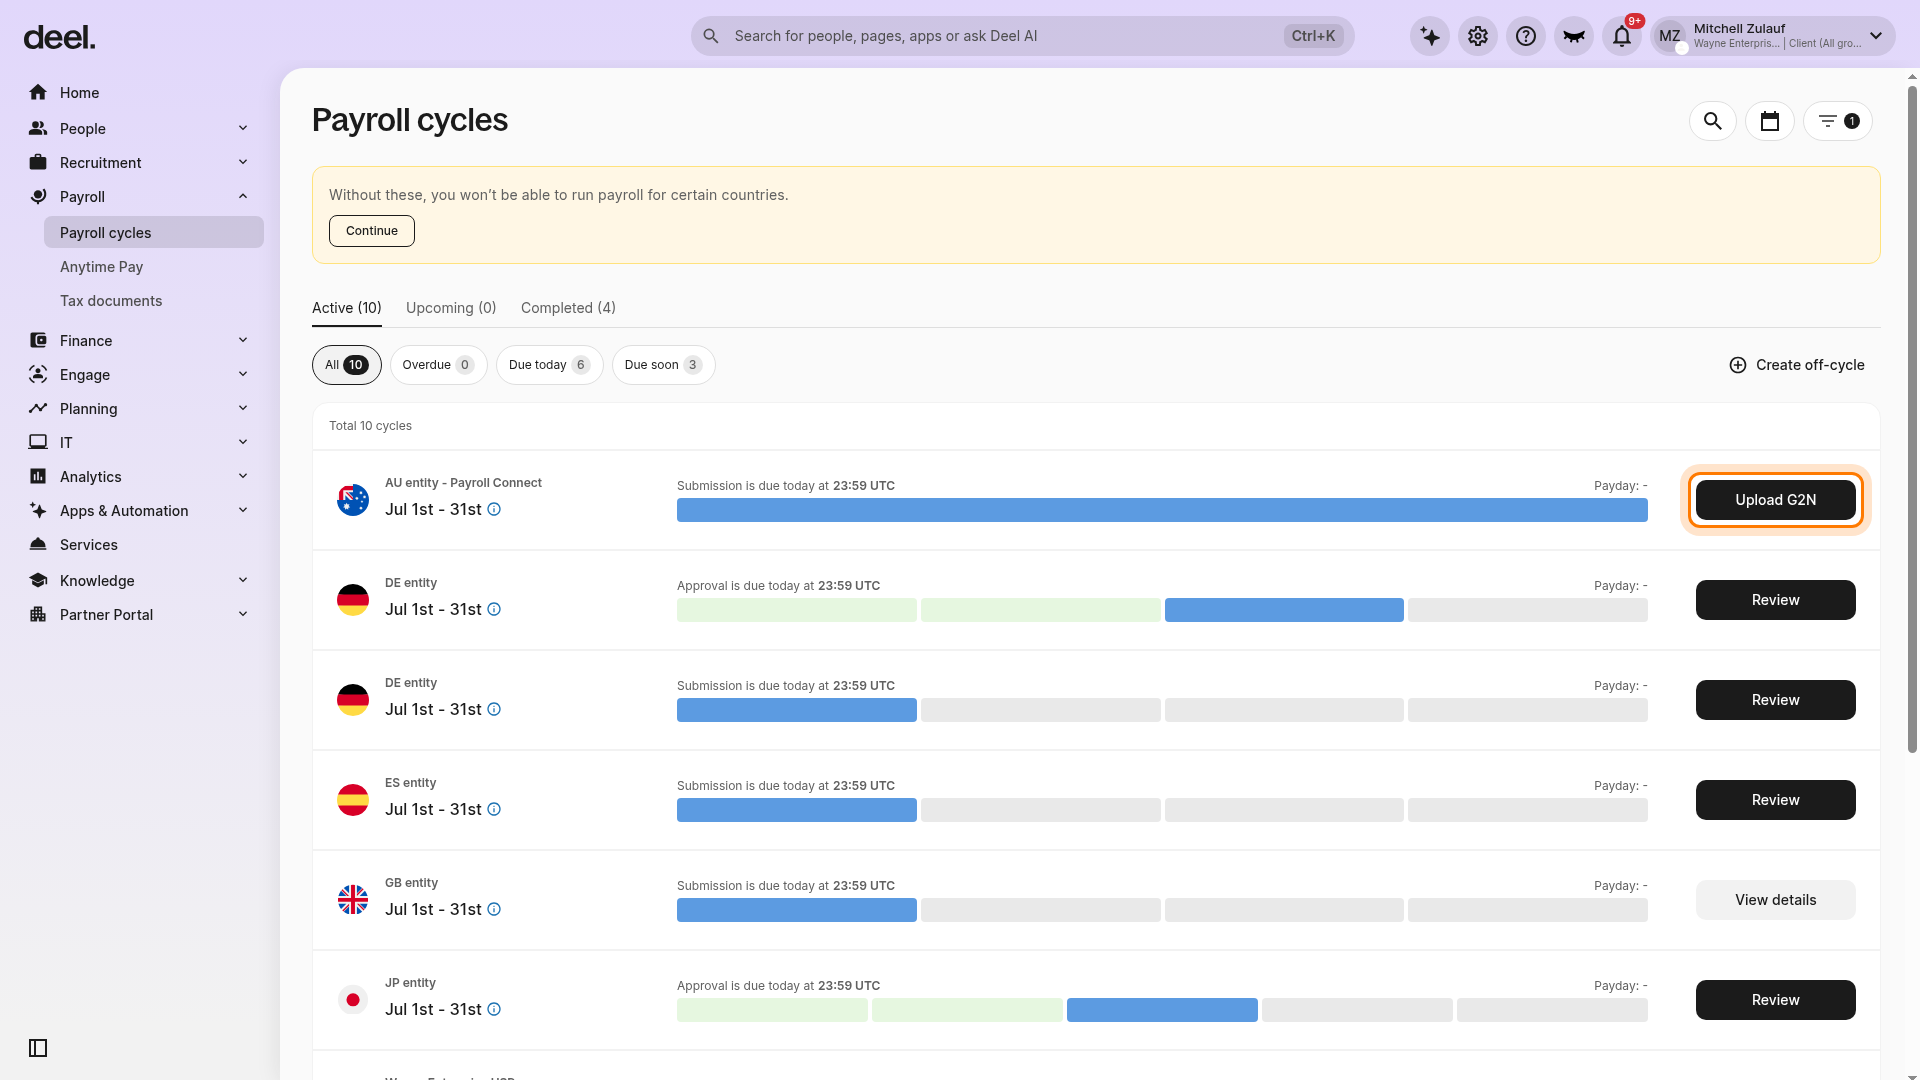
Task: Collapse the Payroll menu chevron
Action: pyautogui.click(x=243, y=196)
